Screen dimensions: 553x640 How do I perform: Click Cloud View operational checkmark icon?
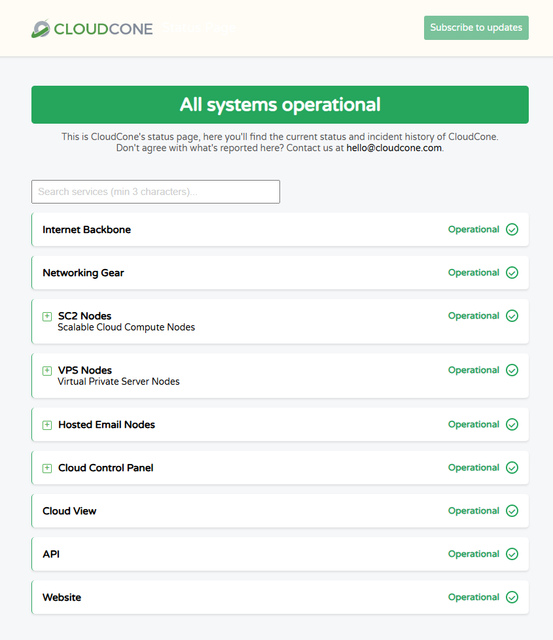click(x=512, y=511)
